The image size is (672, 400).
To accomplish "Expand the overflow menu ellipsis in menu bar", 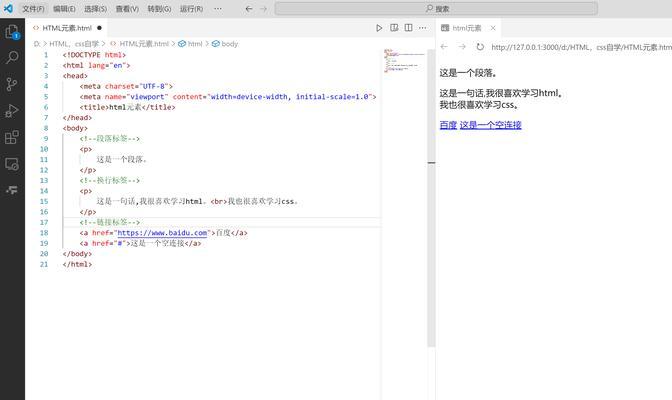I will pos(218,9).
